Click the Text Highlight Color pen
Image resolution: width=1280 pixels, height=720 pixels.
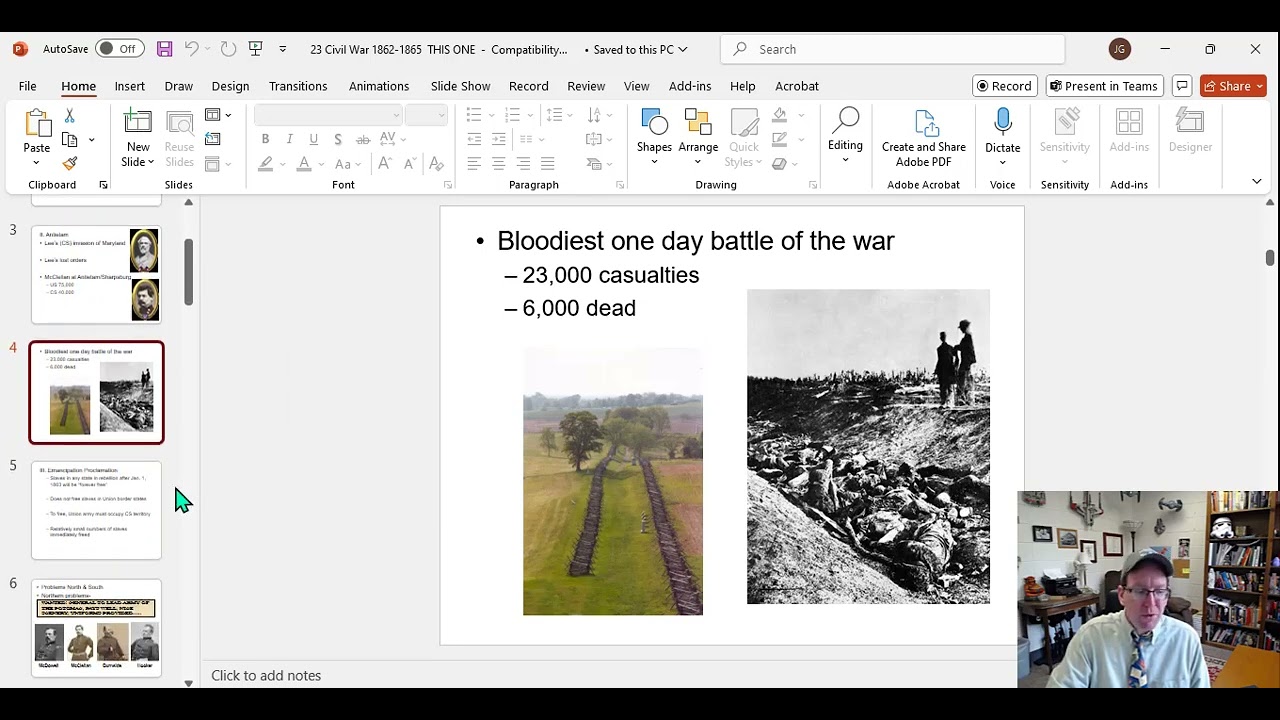pos(265,163)
